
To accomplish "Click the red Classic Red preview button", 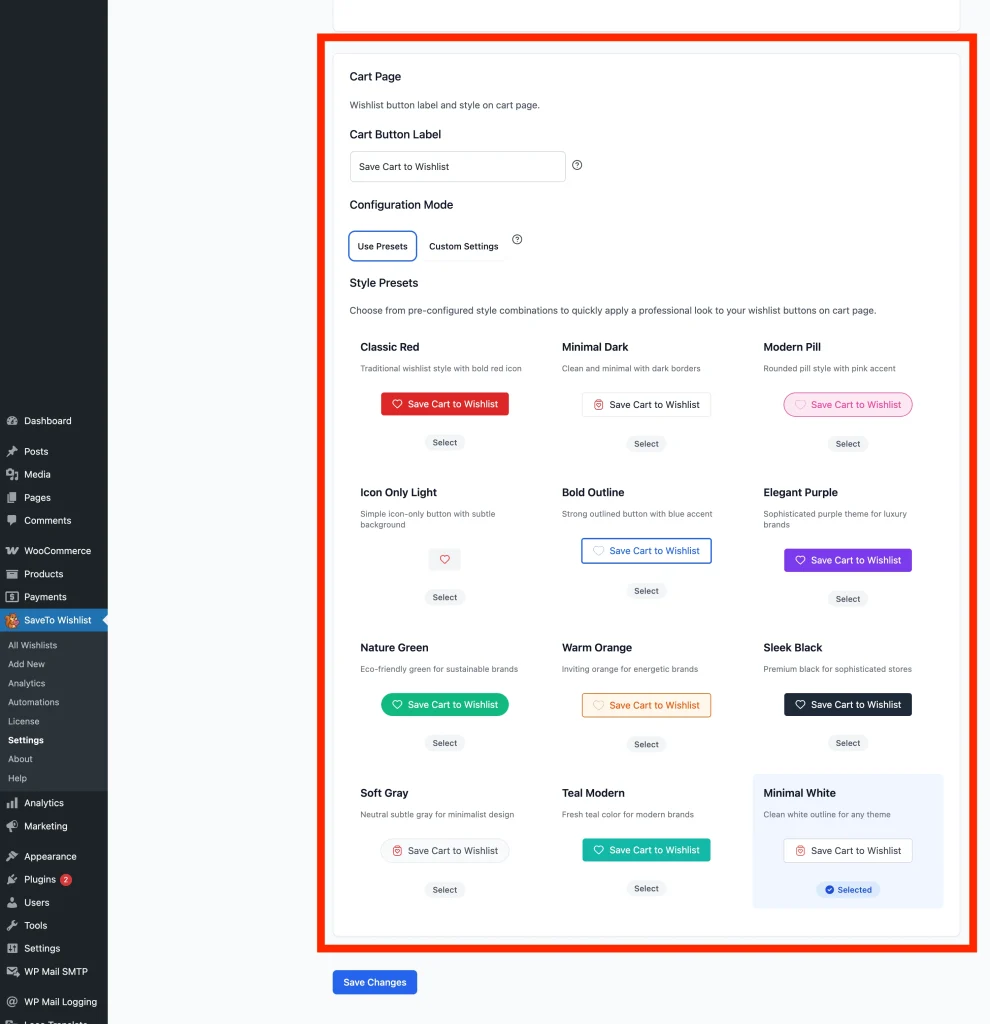I will 445,404.
